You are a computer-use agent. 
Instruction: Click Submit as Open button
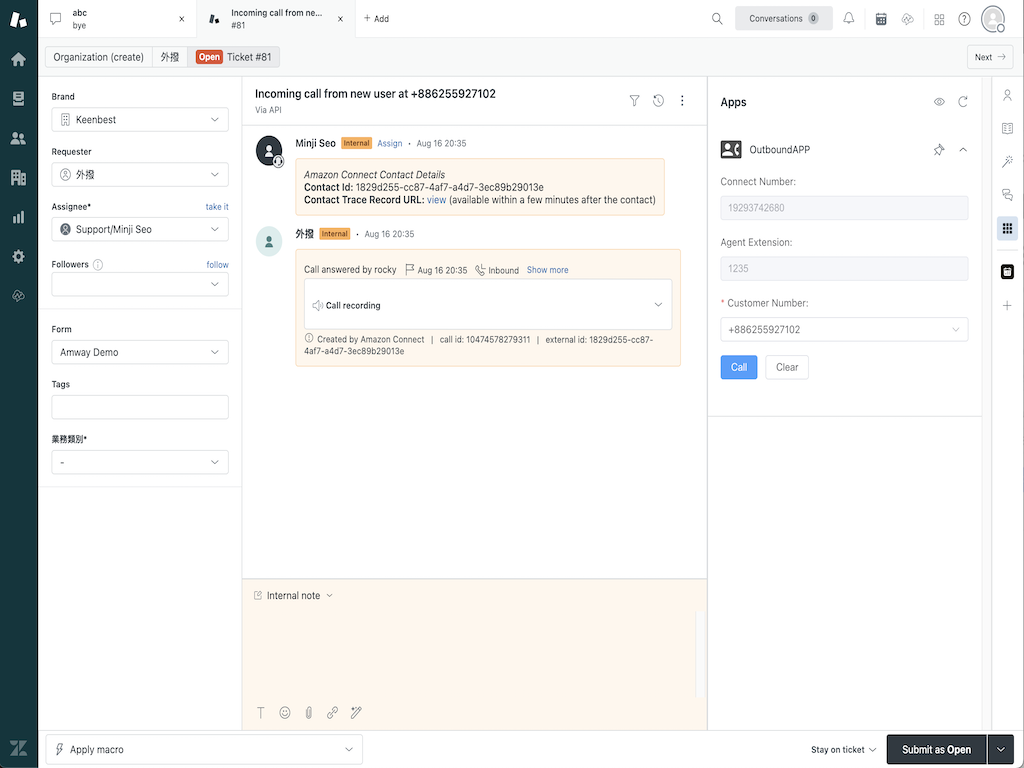(936, 750)
